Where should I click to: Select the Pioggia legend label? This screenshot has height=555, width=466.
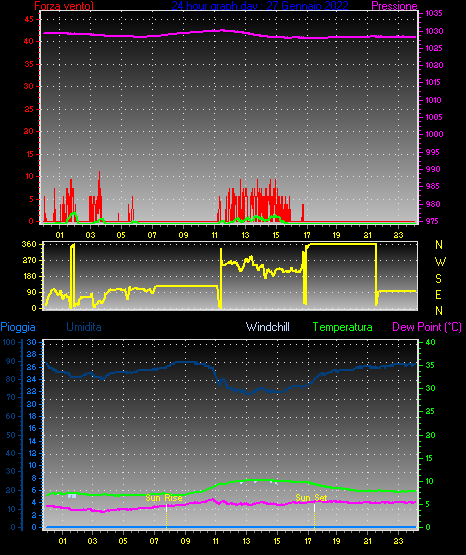(x=18, y=327)
